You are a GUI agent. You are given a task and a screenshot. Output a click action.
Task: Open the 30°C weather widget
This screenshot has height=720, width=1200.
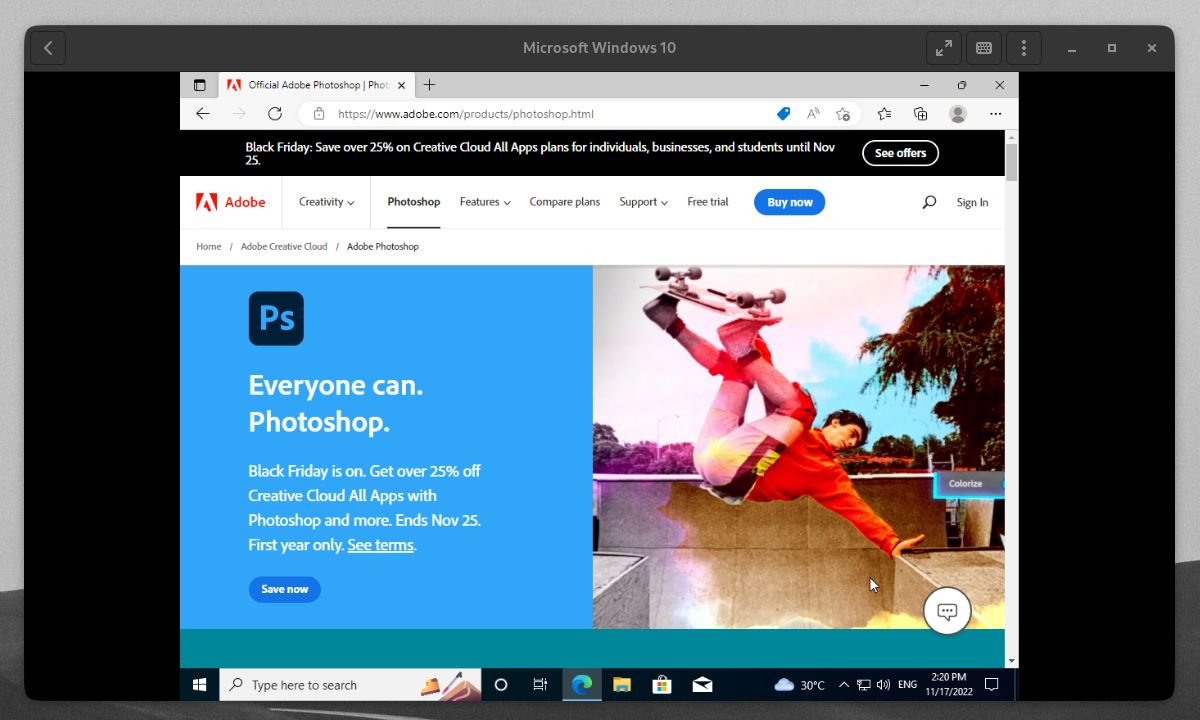pos(800,685)
